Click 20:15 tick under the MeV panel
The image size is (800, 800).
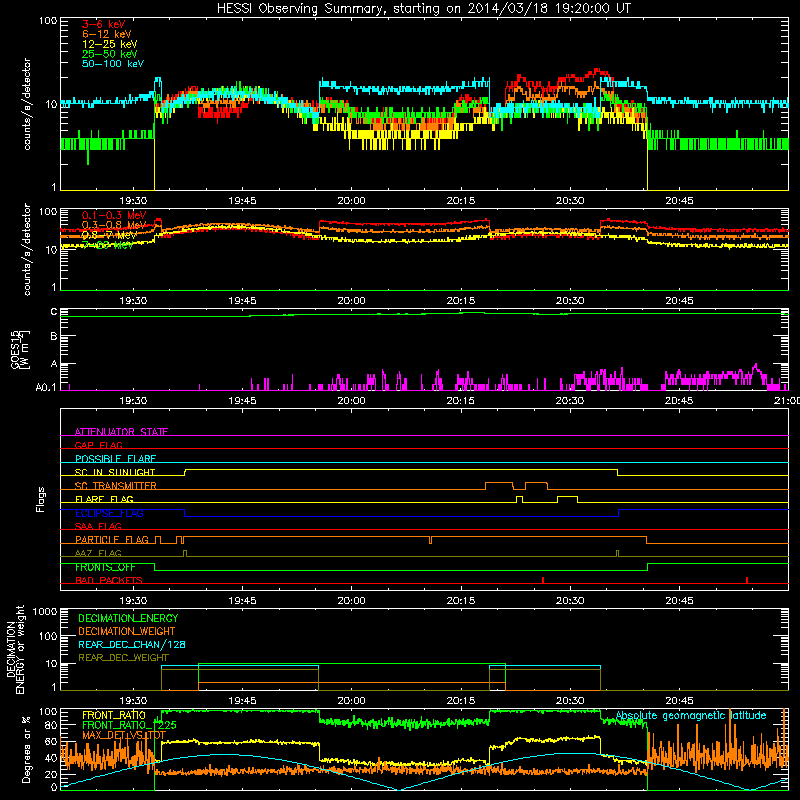click(x=461, y=301)
